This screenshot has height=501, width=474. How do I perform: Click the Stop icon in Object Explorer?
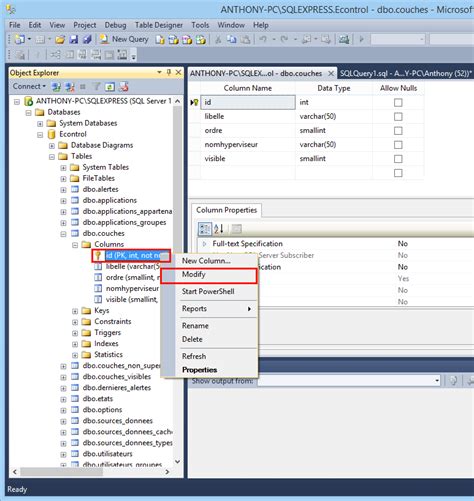(83, 87)
